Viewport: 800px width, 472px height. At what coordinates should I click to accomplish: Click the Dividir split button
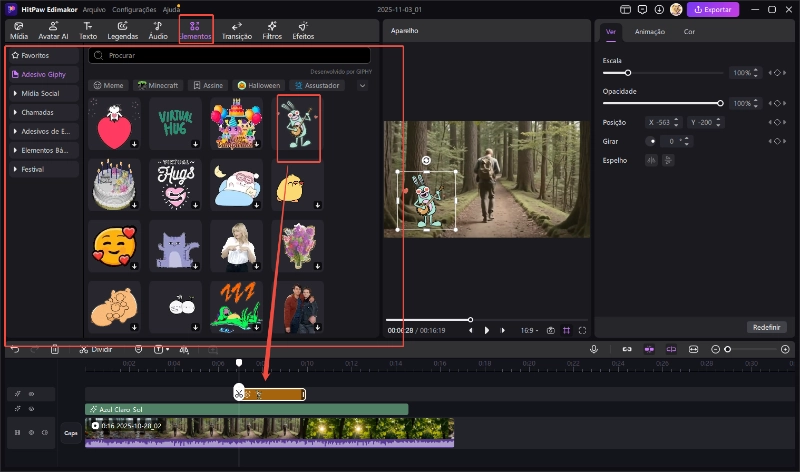tap(96, 350)
